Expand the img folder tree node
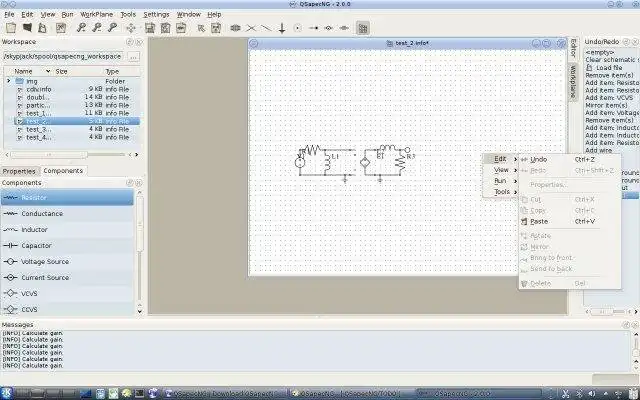Screen dimensions: 640x400 (8, 81)
